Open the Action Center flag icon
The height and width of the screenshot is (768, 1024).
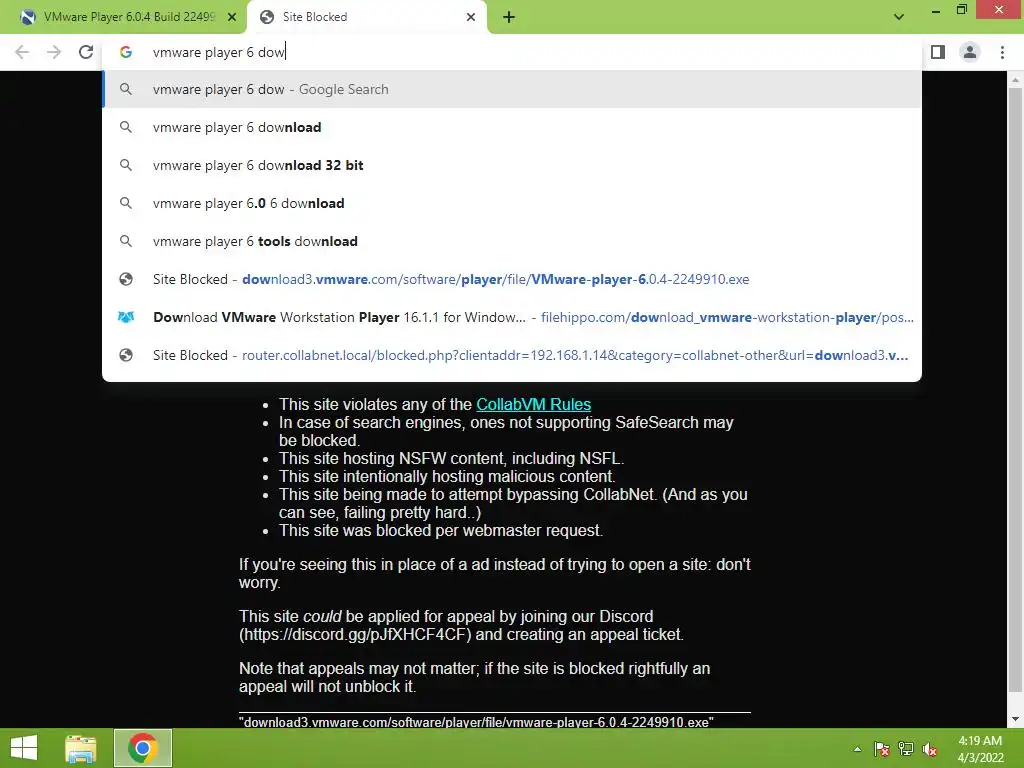pyautogui.click(x=881, y=749)
